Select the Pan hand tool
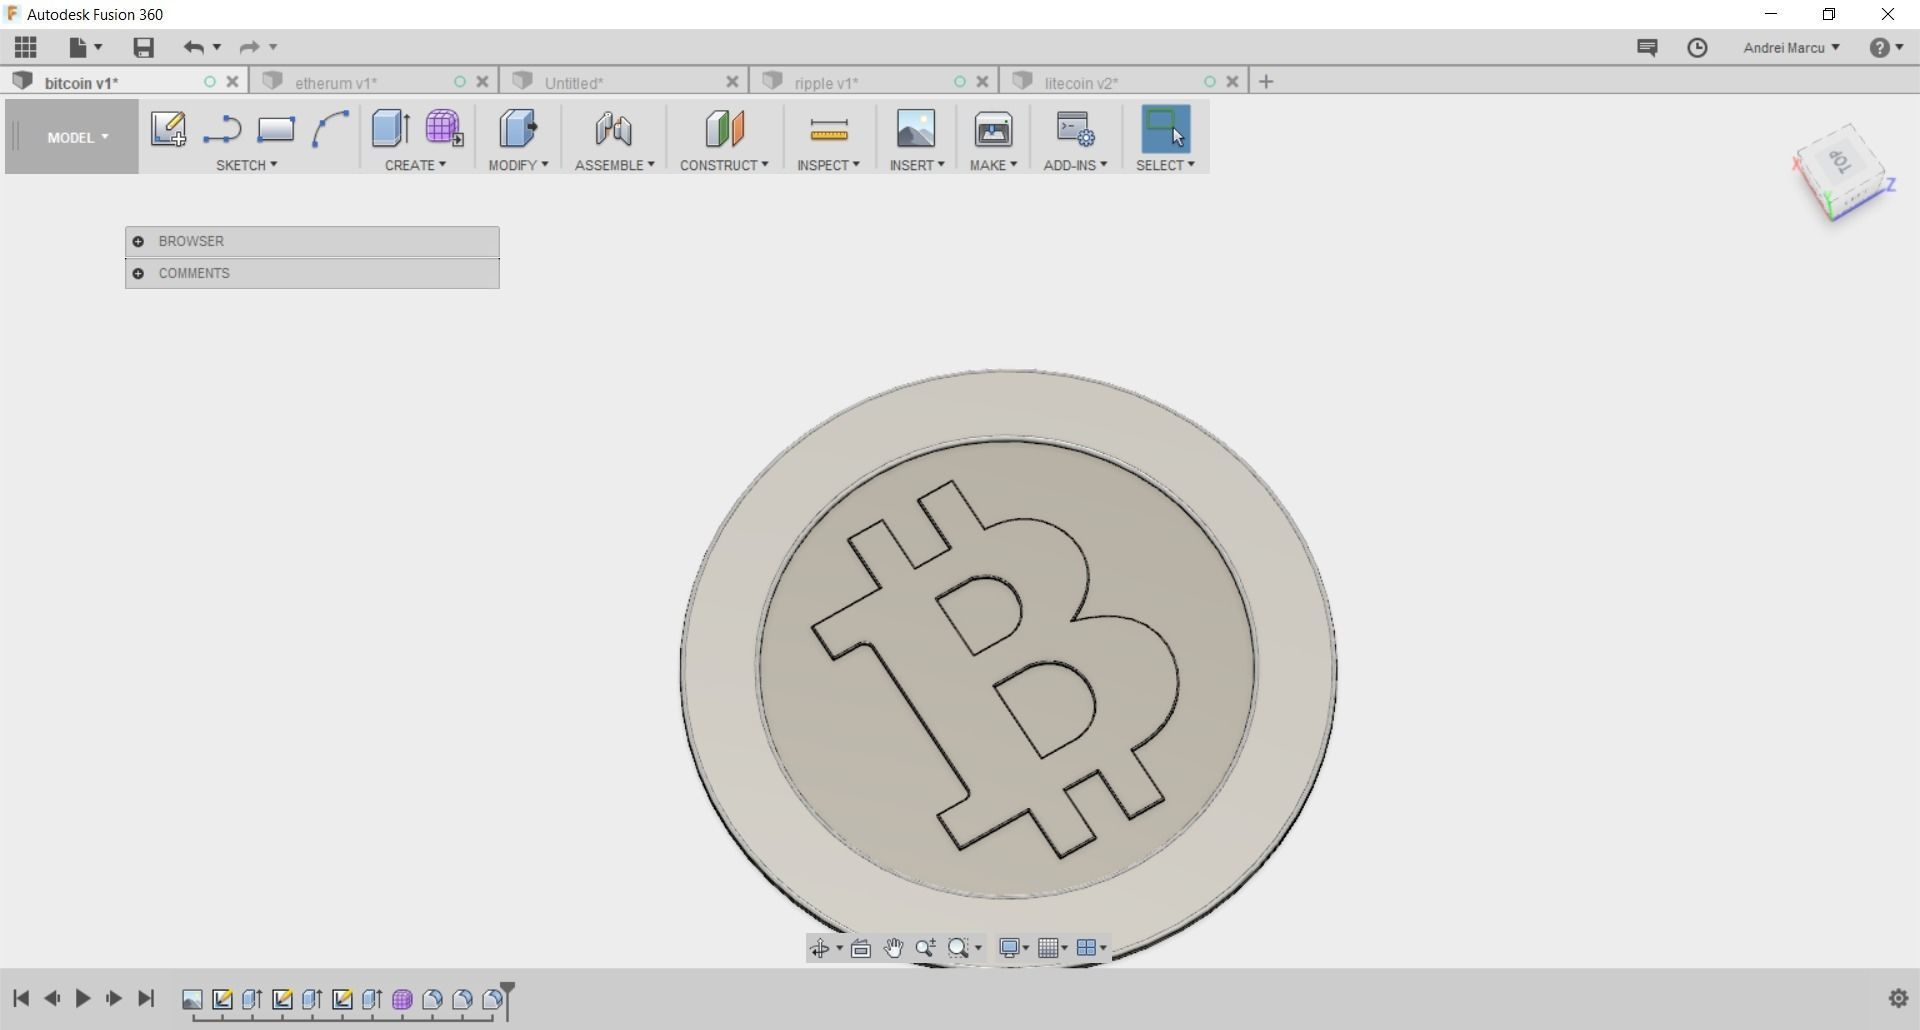Screen dimensions: 1920x1030 (893, 948)
